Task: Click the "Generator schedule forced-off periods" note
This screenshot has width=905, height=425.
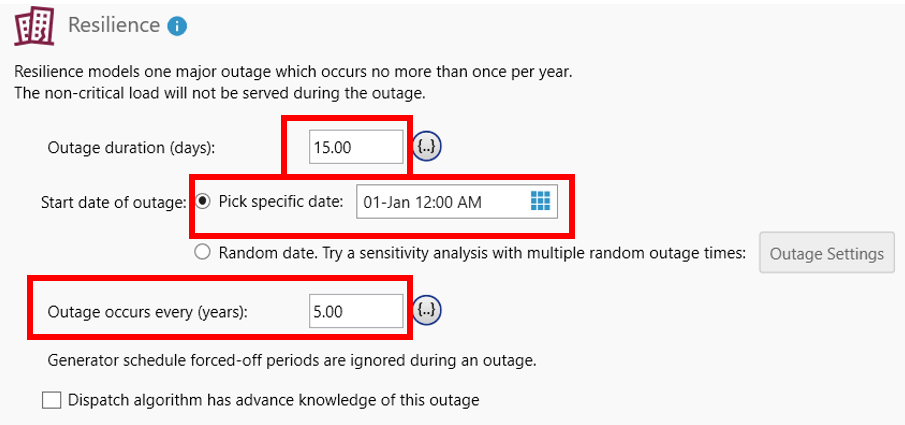Action: (x=292, y=360)
